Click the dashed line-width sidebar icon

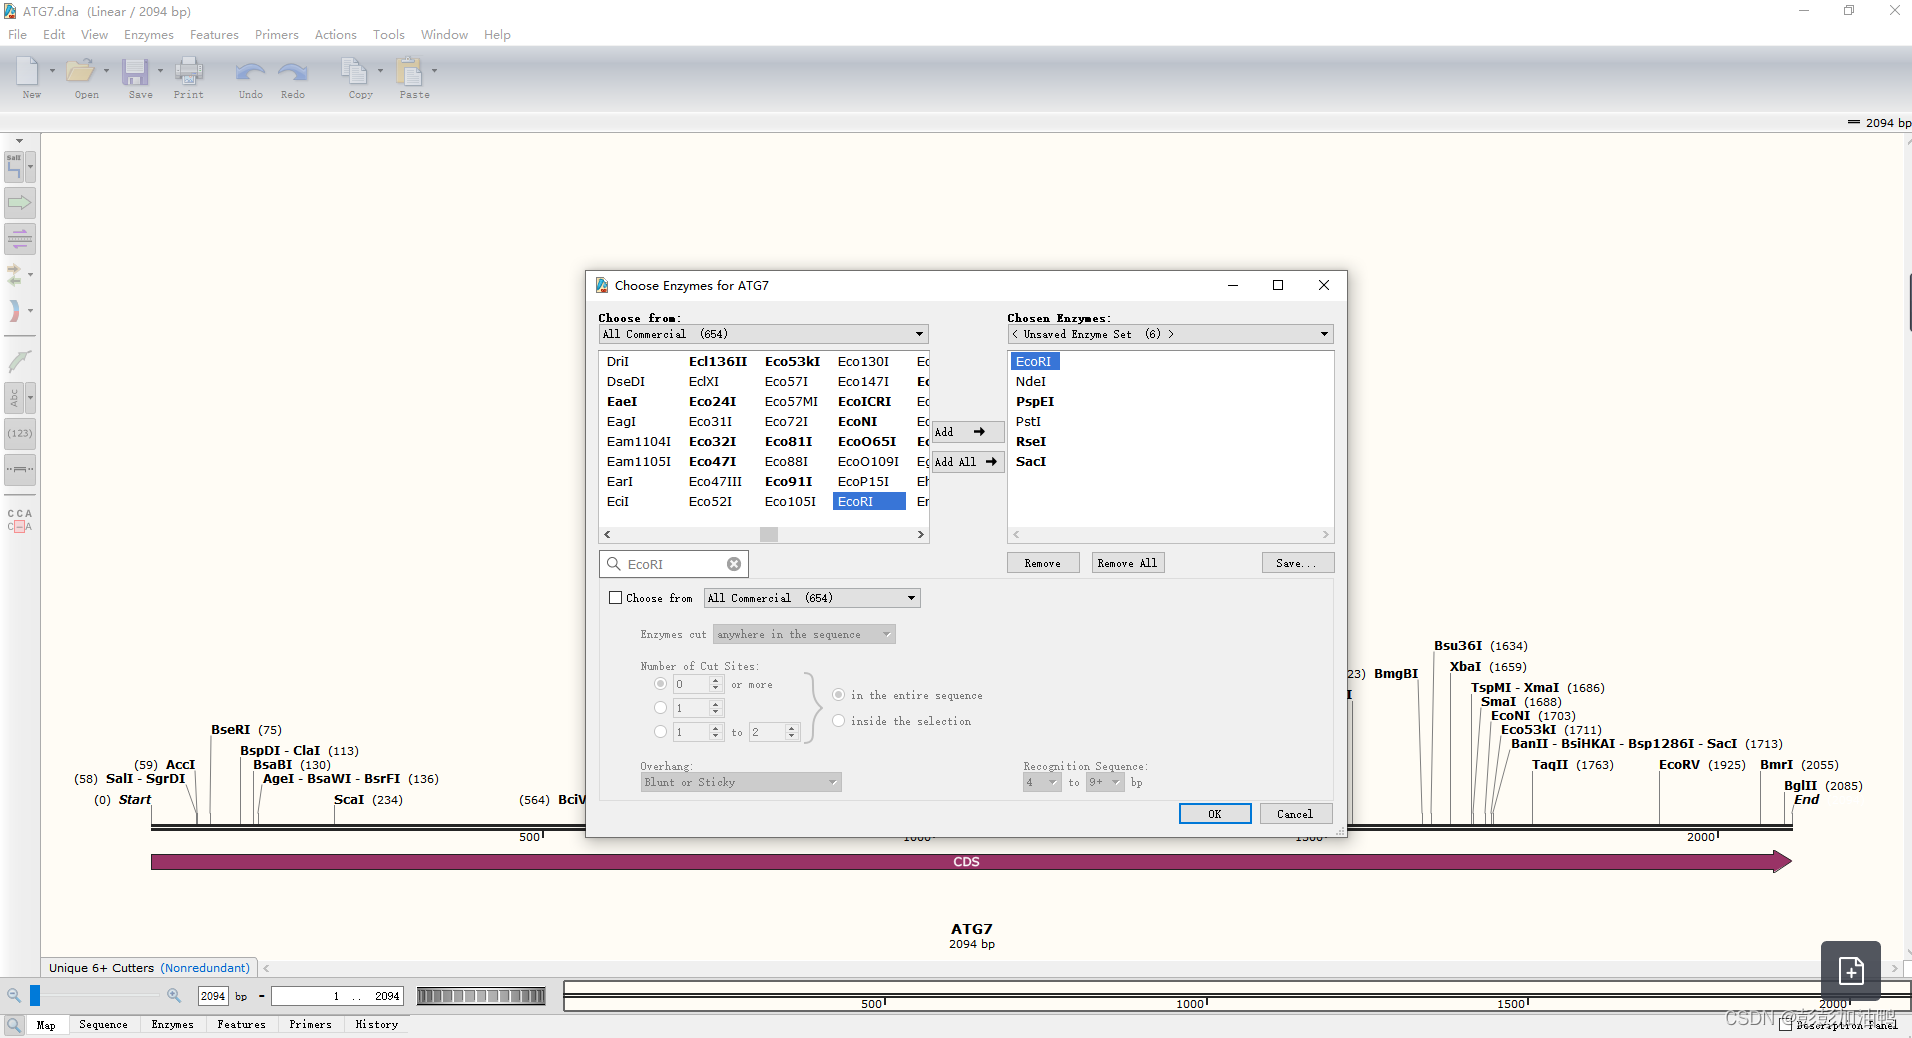click(20, 469)
